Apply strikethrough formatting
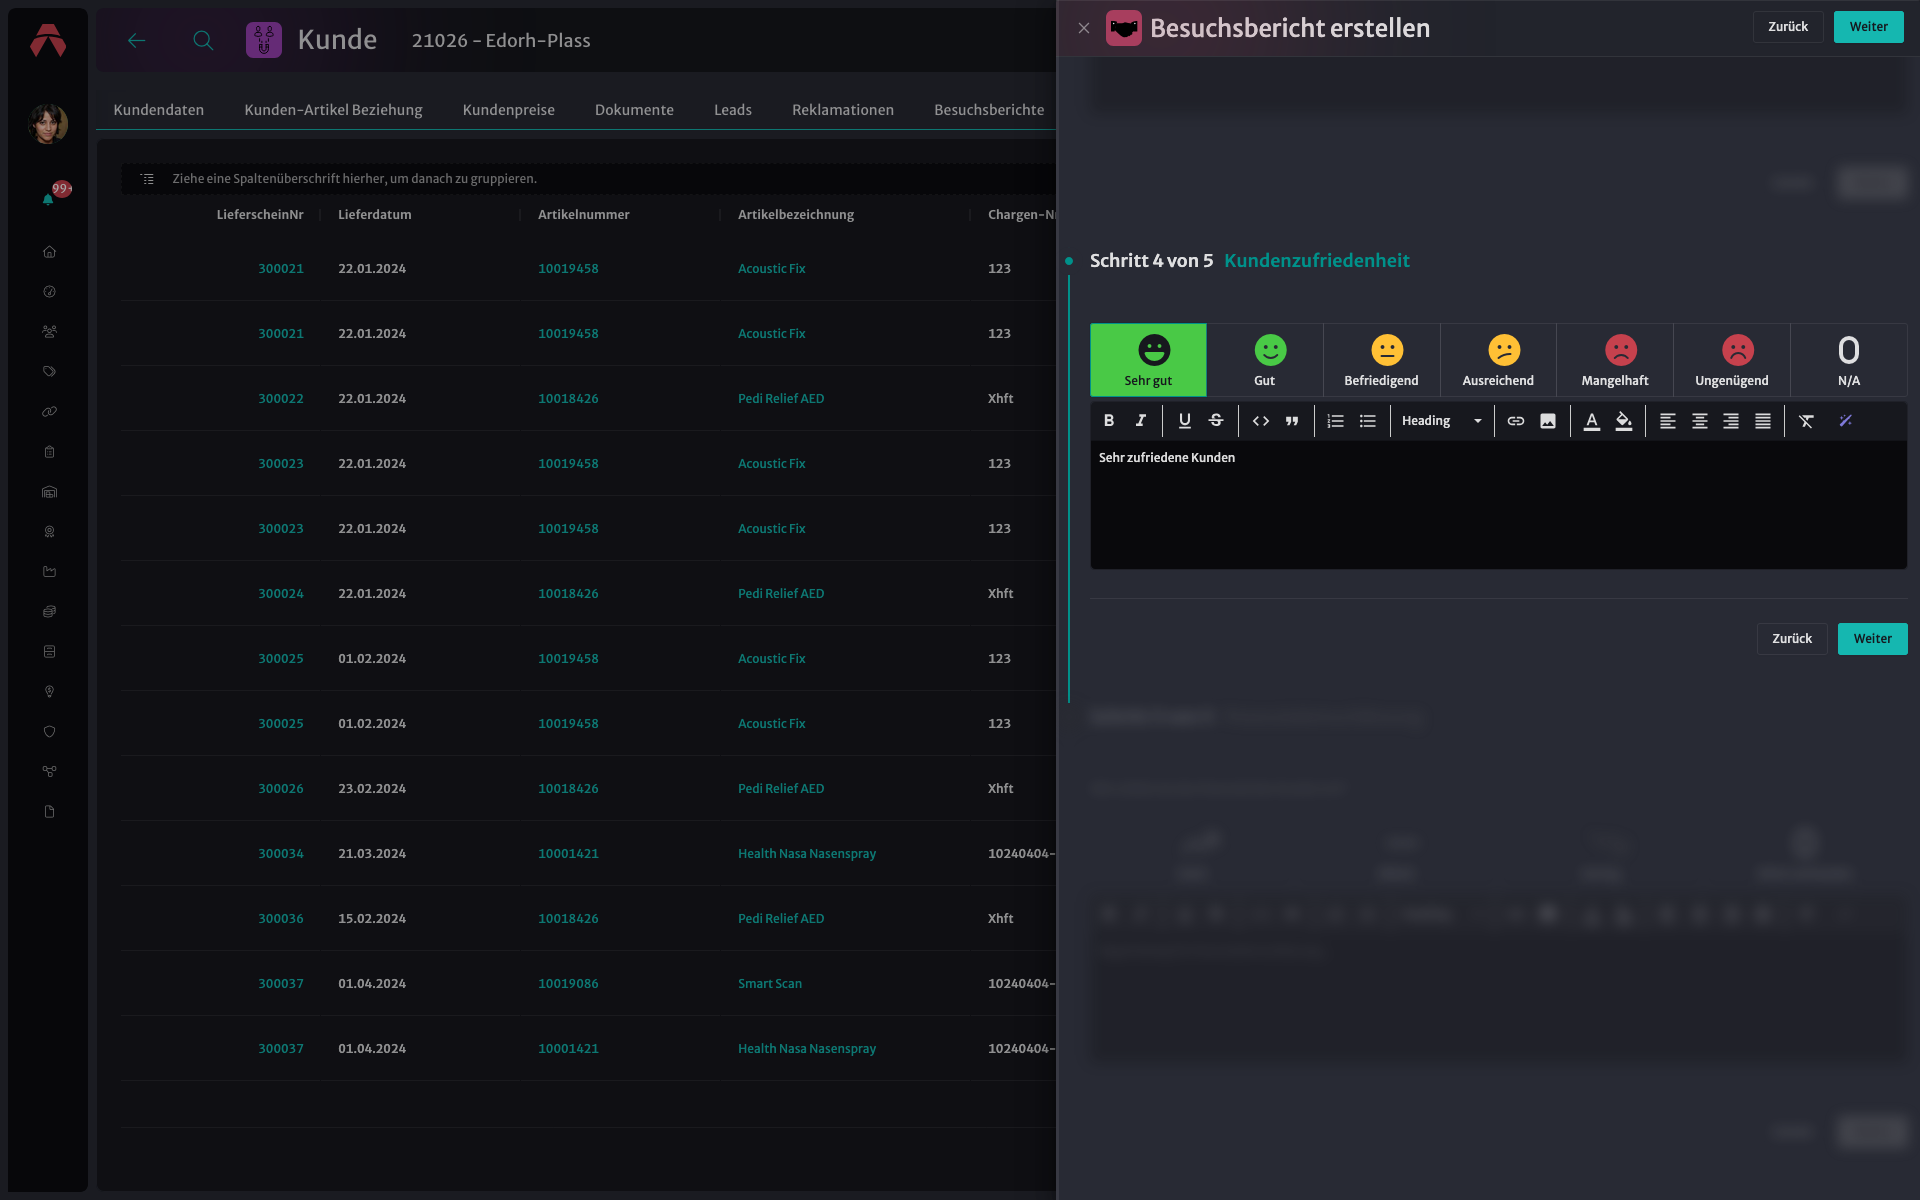Viewport: 1920px width, 1200px height. (1216, 421)
